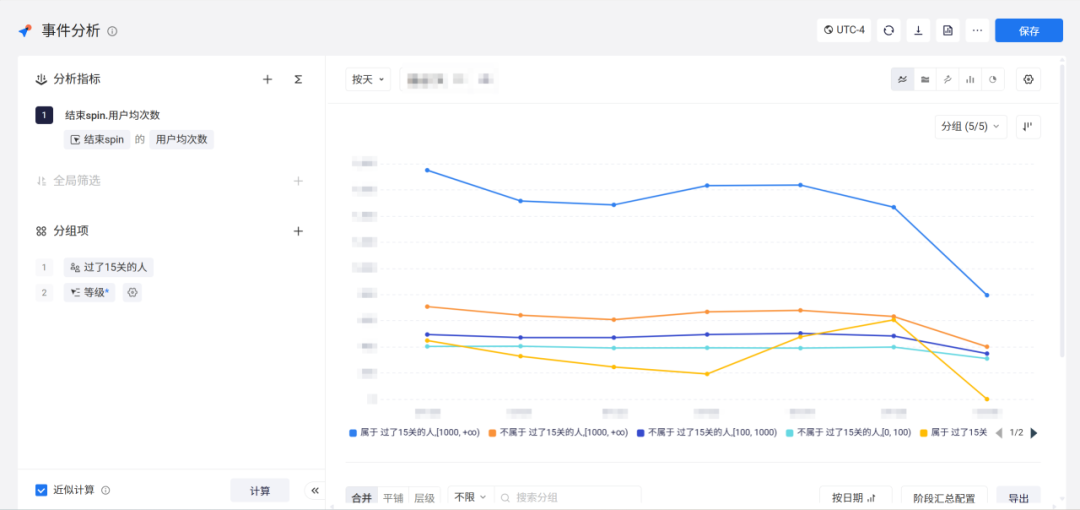Viewport: 1080px width, 510px height.
Task: Open the info icon next to 事件分析 title
Action: click(x=112, y=31)
